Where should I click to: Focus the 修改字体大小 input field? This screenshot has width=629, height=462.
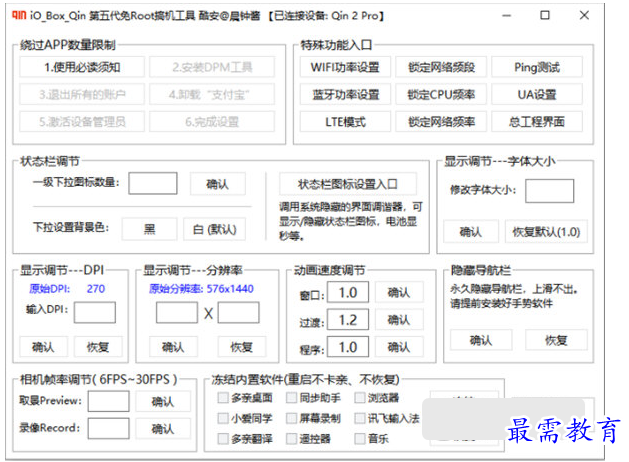(549, 190)
